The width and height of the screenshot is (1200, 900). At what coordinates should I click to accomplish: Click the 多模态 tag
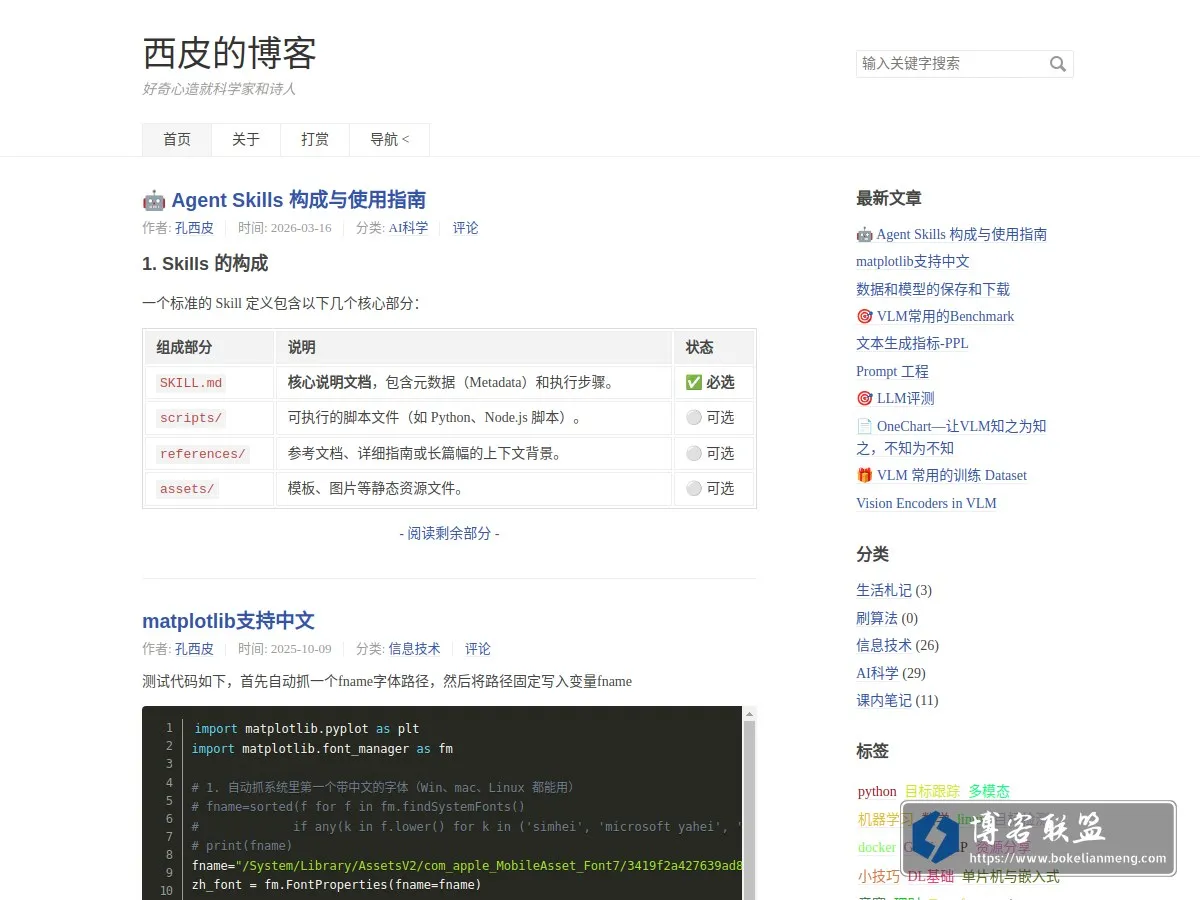(x=989, y=792)
